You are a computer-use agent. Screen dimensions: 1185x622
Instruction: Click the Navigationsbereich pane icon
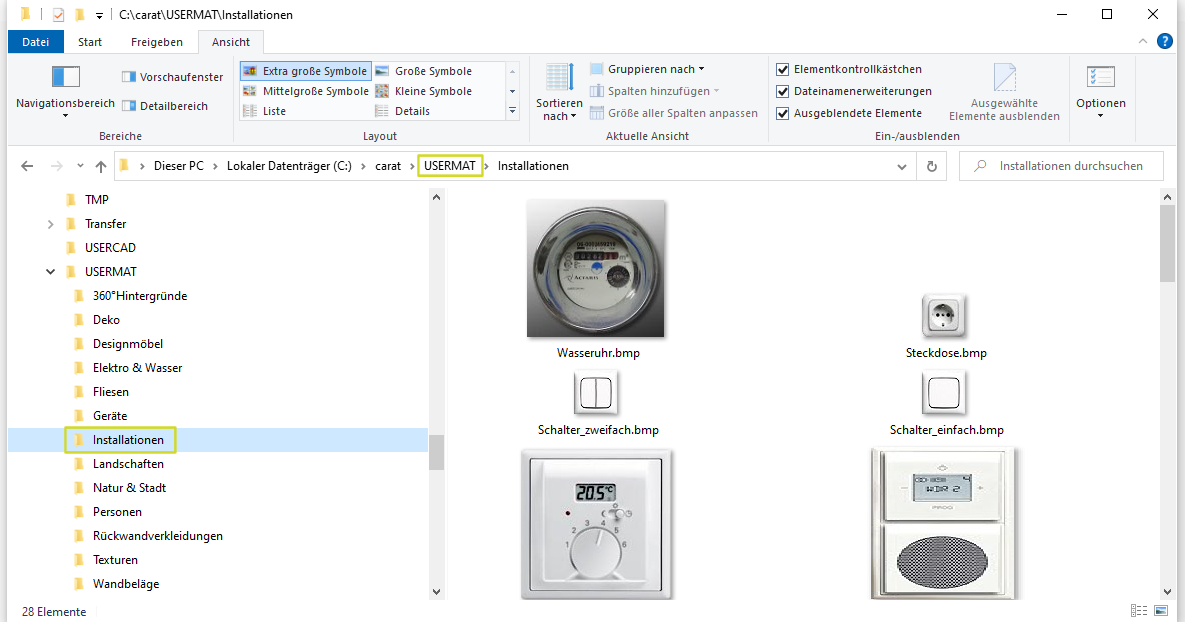[66, 77]
